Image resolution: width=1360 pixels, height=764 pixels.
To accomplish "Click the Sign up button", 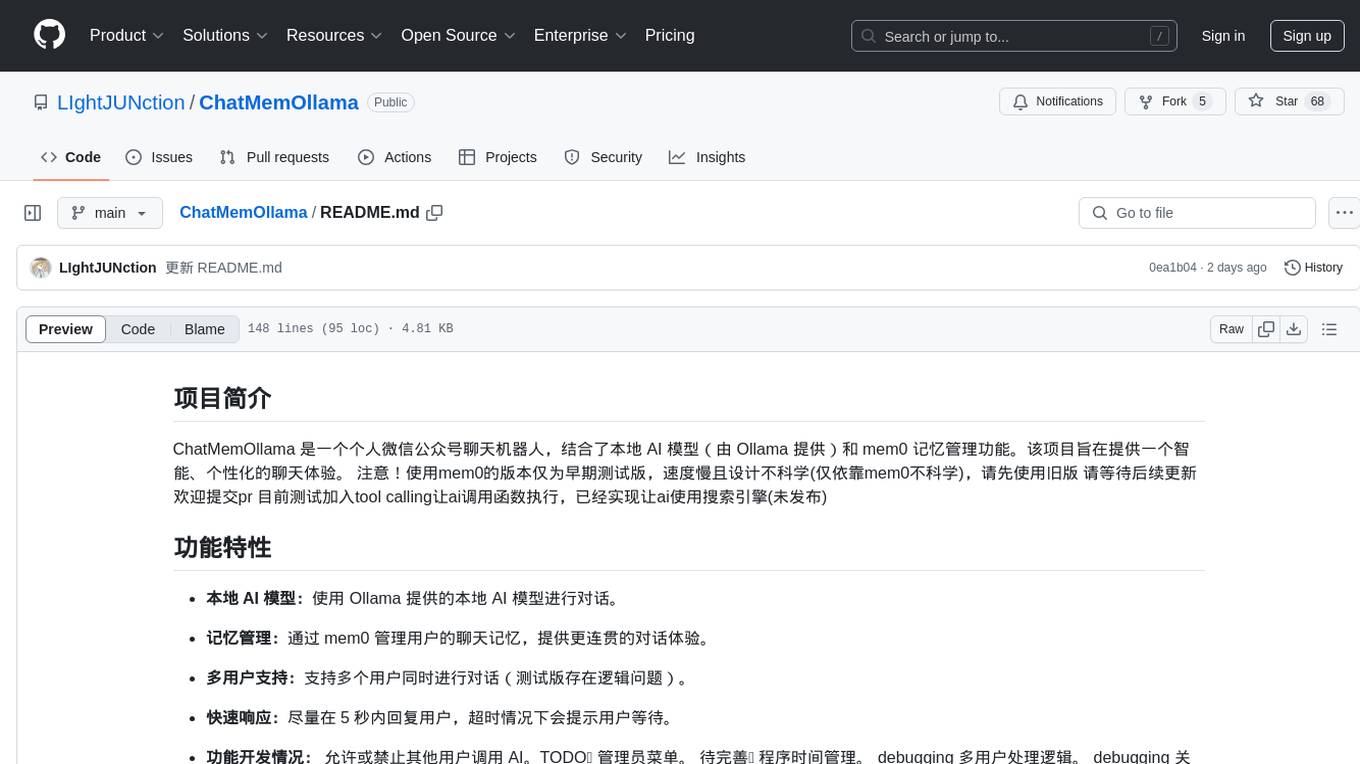I will [1307, 36].
